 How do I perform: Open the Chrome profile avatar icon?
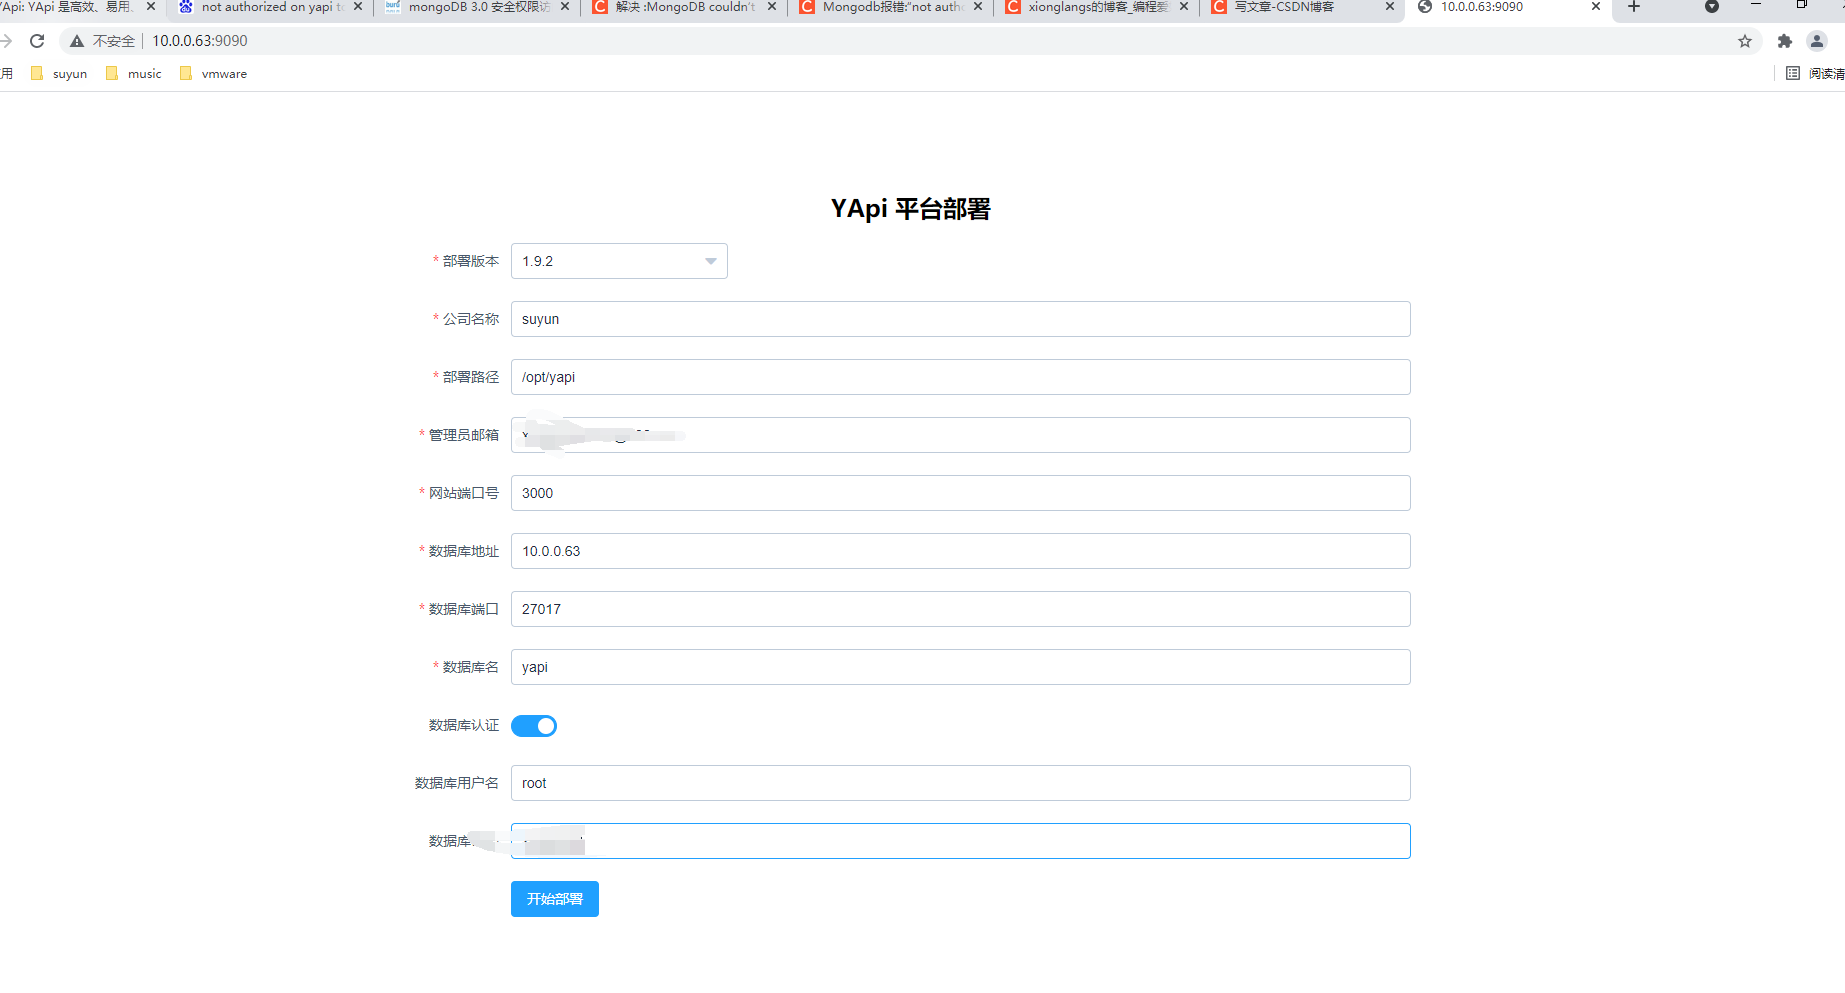(1817, 41)
